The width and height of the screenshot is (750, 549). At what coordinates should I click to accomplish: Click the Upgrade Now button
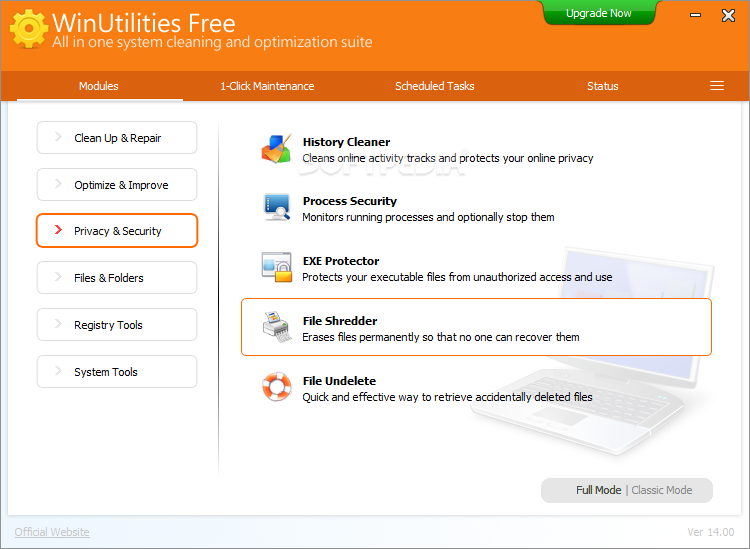tap(598, 13)
